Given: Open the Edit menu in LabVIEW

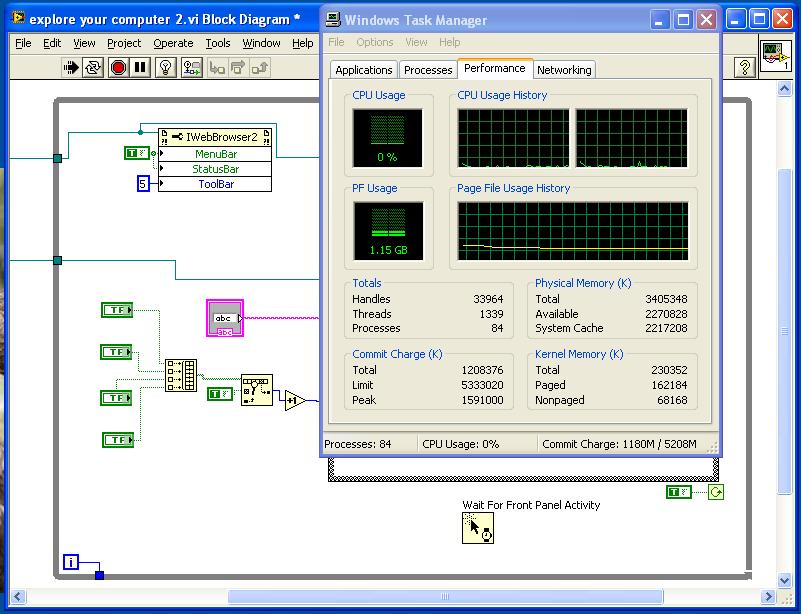Looking at the screenshot, I should (x=52, y=43).
